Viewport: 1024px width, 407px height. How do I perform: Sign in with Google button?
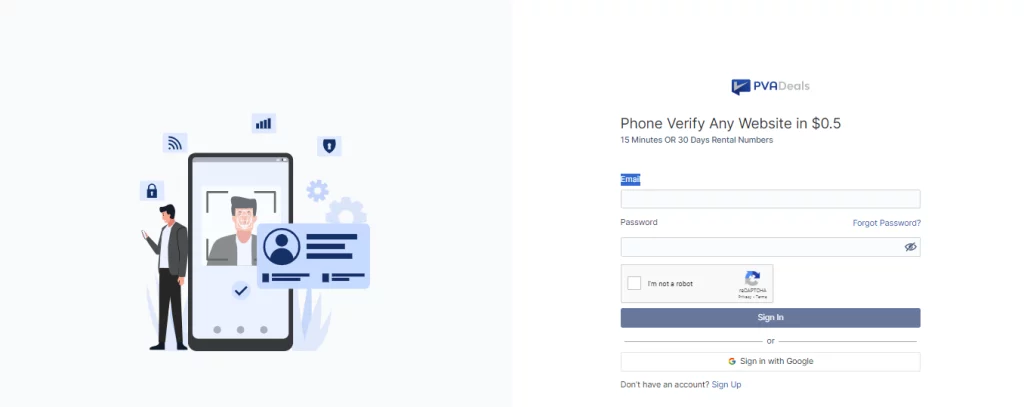point(770,361)
